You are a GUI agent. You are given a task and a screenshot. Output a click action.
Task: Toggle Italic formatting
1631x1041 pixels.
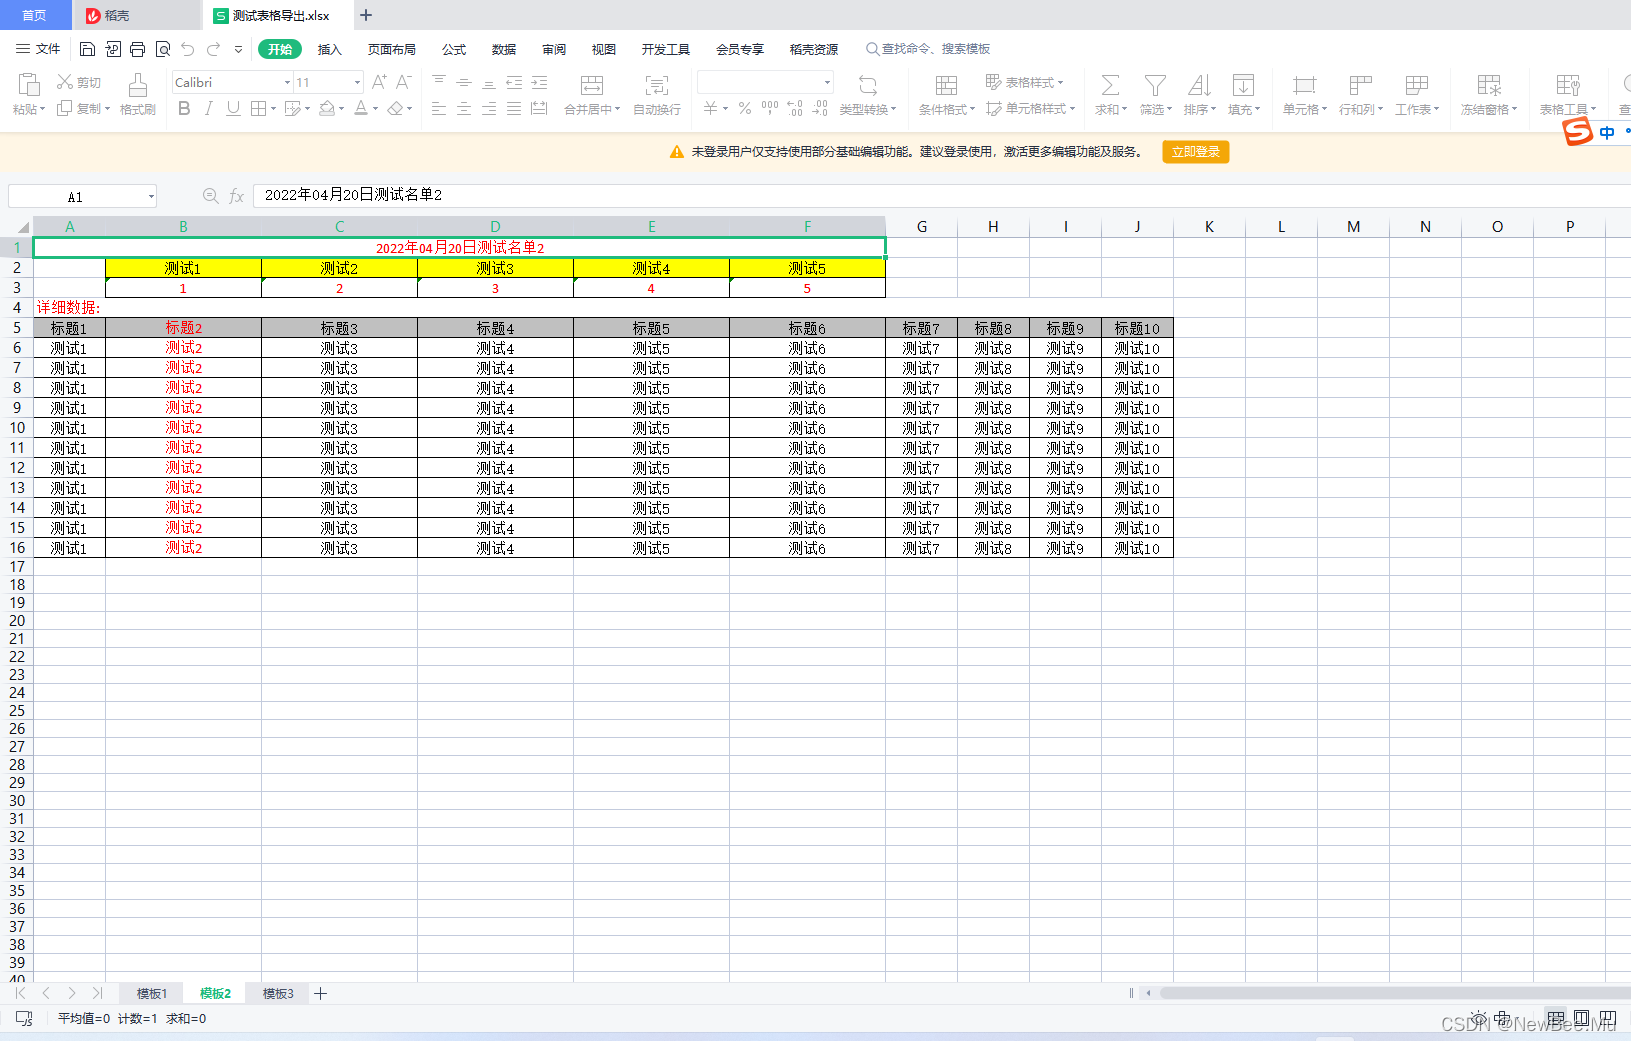click(208, 108)
